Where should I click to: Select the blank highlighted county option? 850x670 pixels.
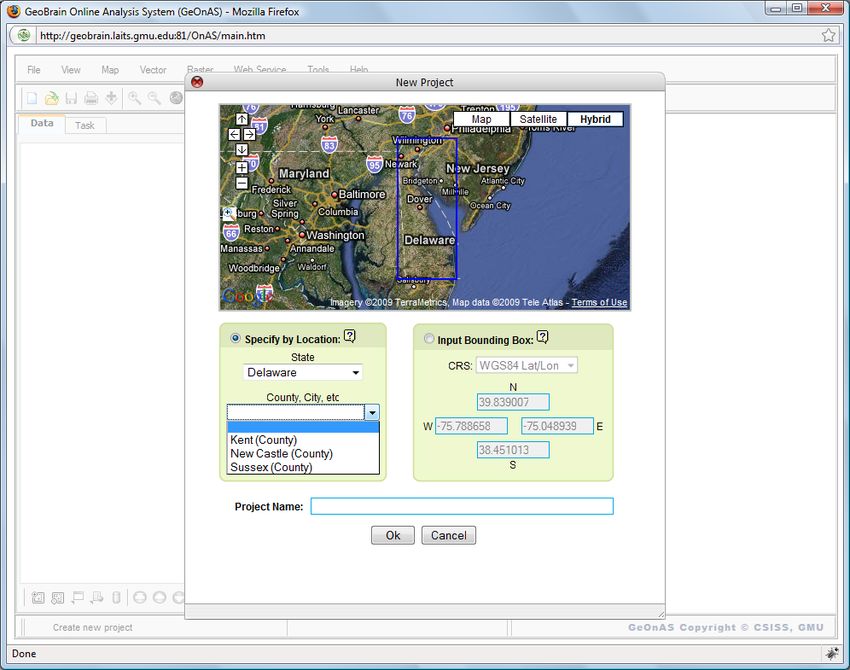pos(303,428)
